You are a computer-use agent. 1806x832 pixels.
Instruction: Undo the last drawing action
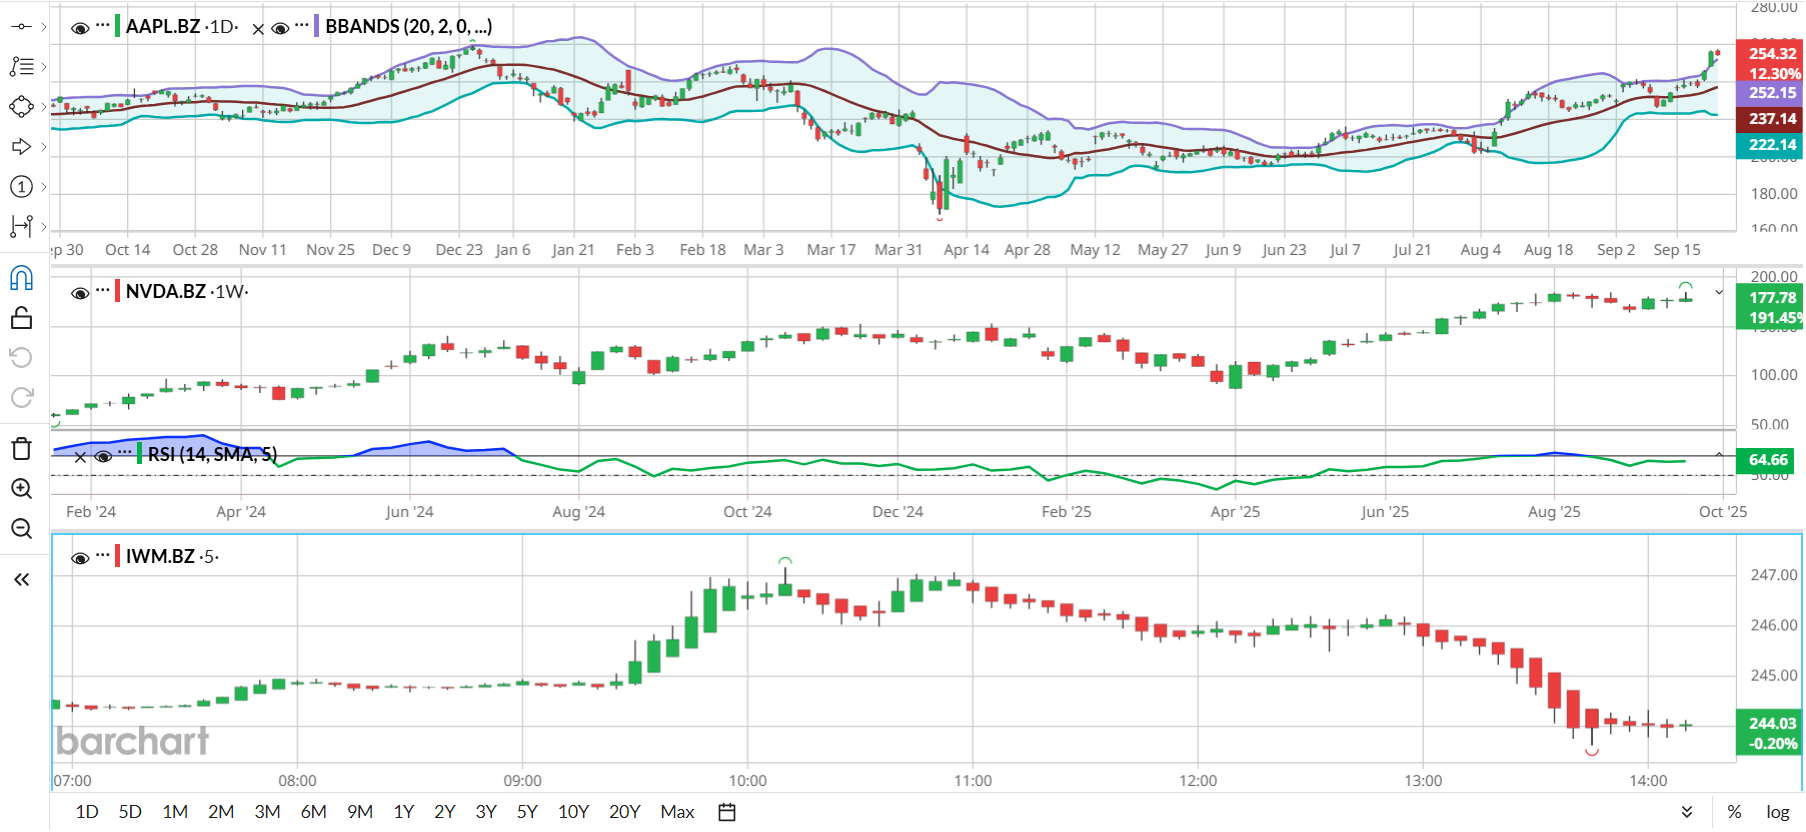click(x=21, y=358)
